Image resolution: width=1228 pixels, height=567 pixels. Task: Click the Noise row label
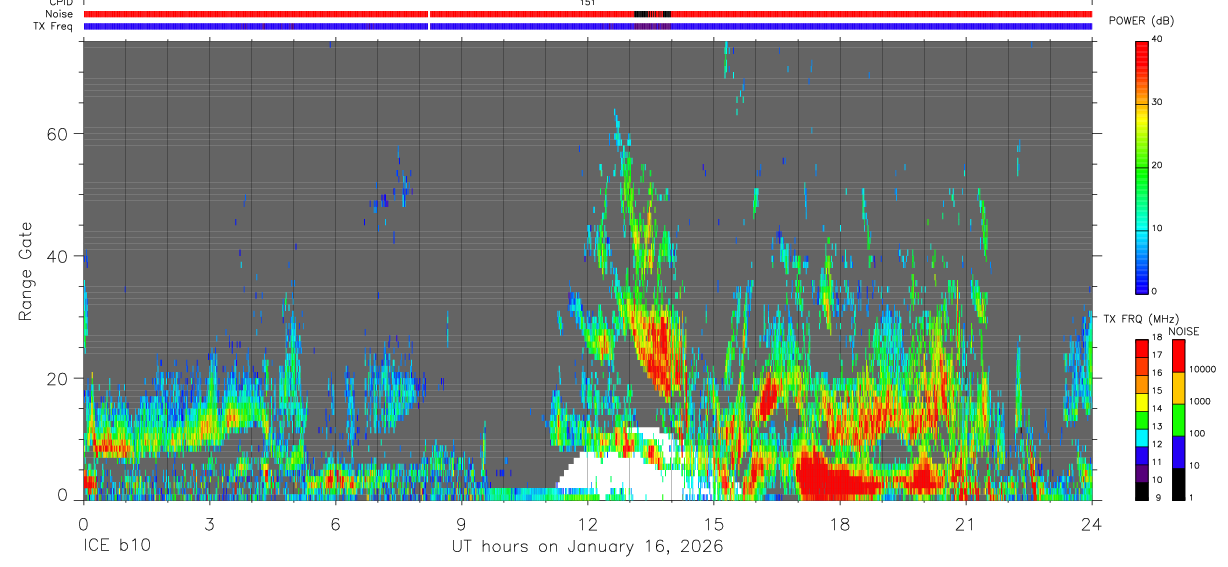(59, 14)
